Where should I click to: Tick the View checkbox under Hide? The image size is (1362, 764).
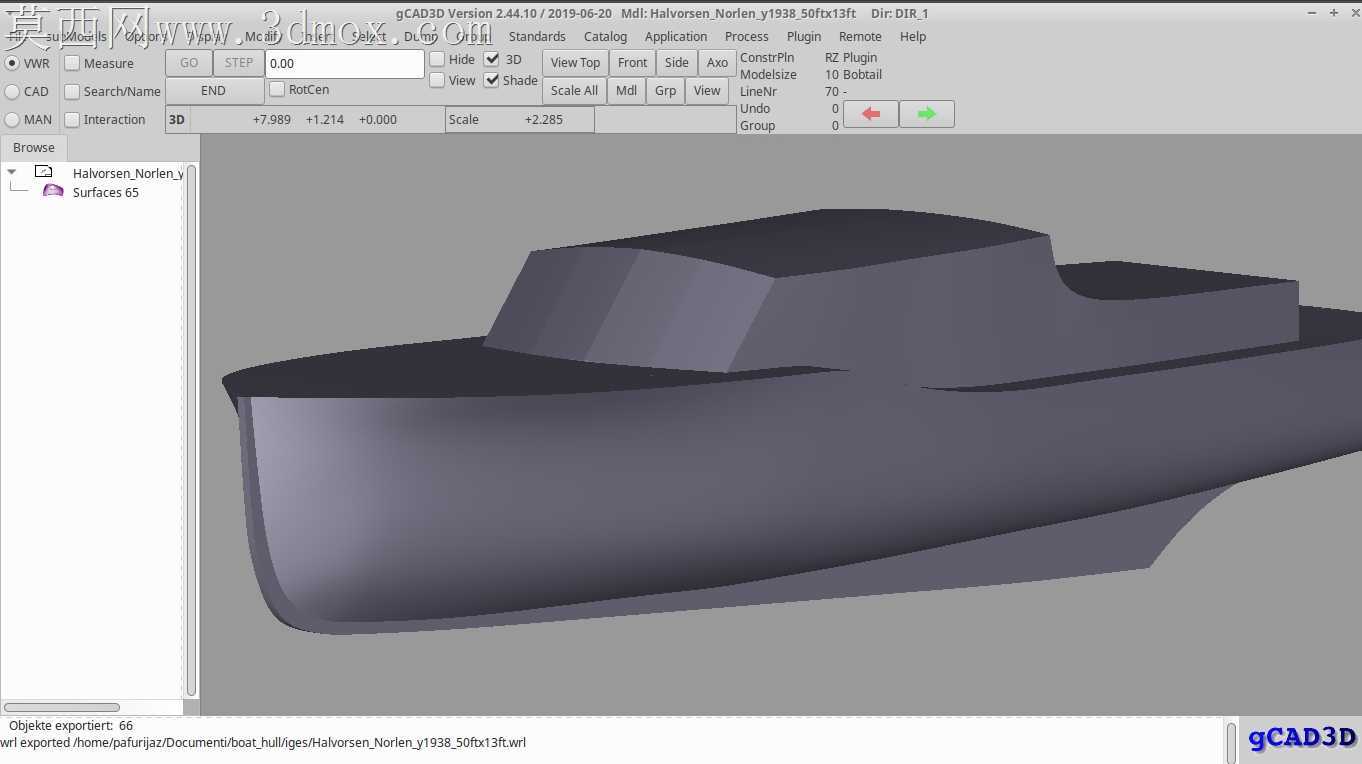point(437,80)
